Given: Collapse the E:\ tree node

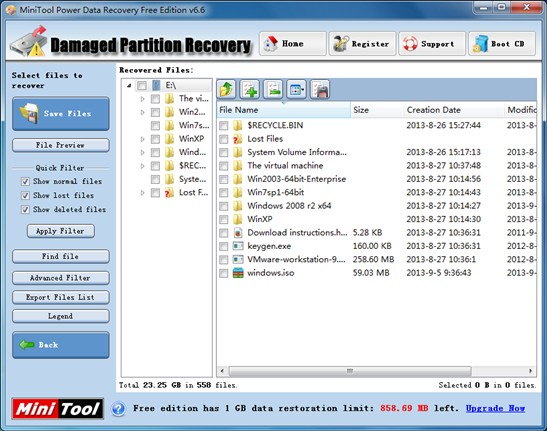Looking at the screenshot, I should click(x=129, y=86).
